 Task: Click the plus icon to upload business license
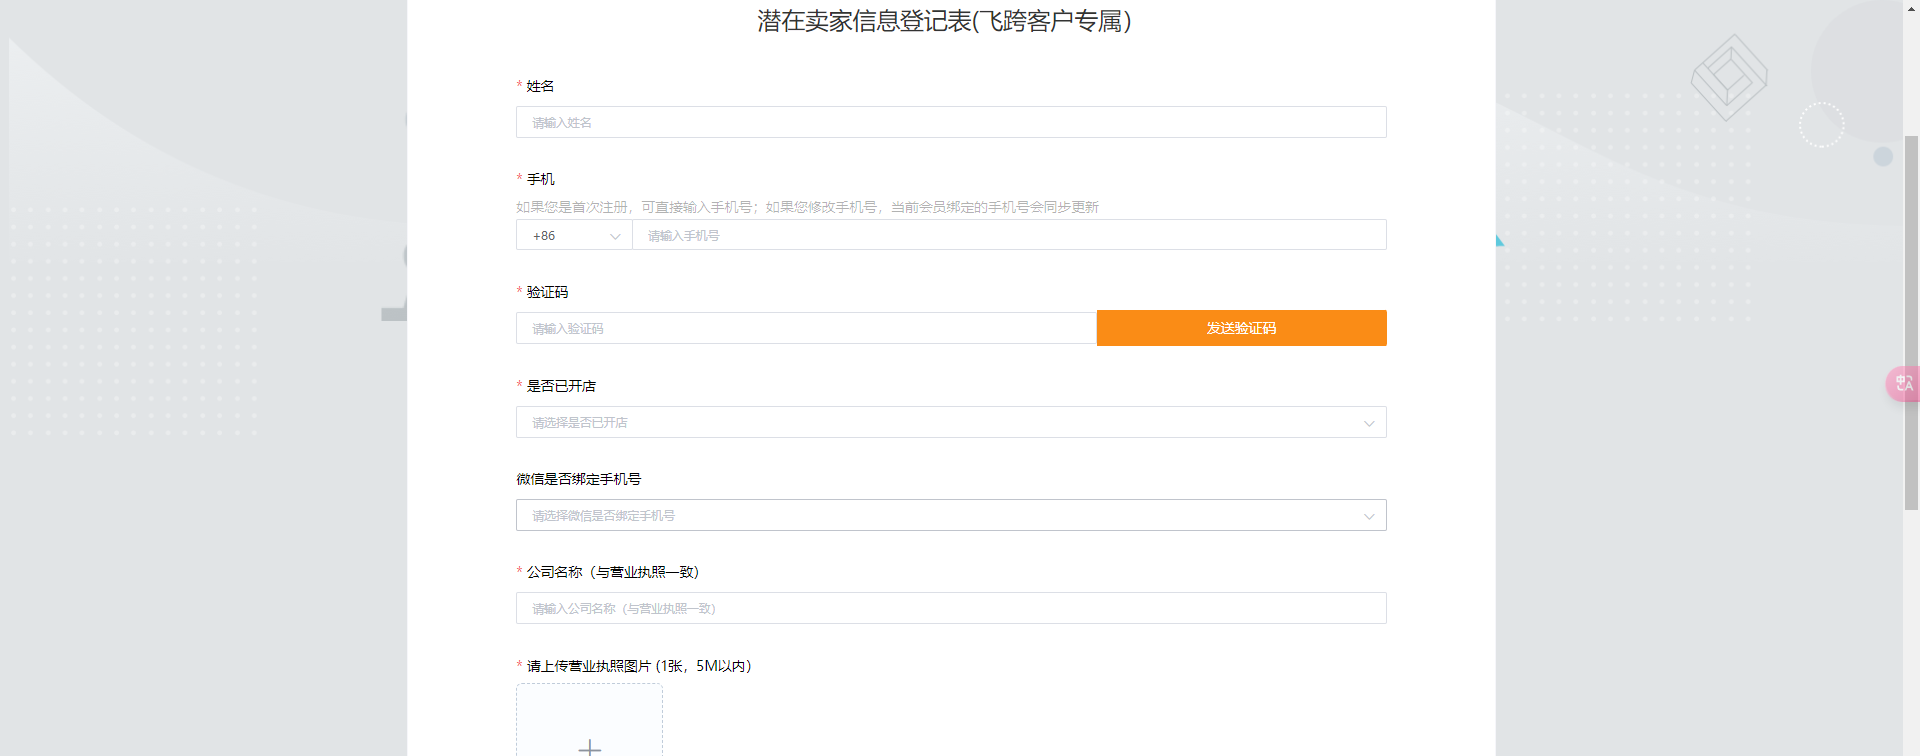tap(589, 745)
